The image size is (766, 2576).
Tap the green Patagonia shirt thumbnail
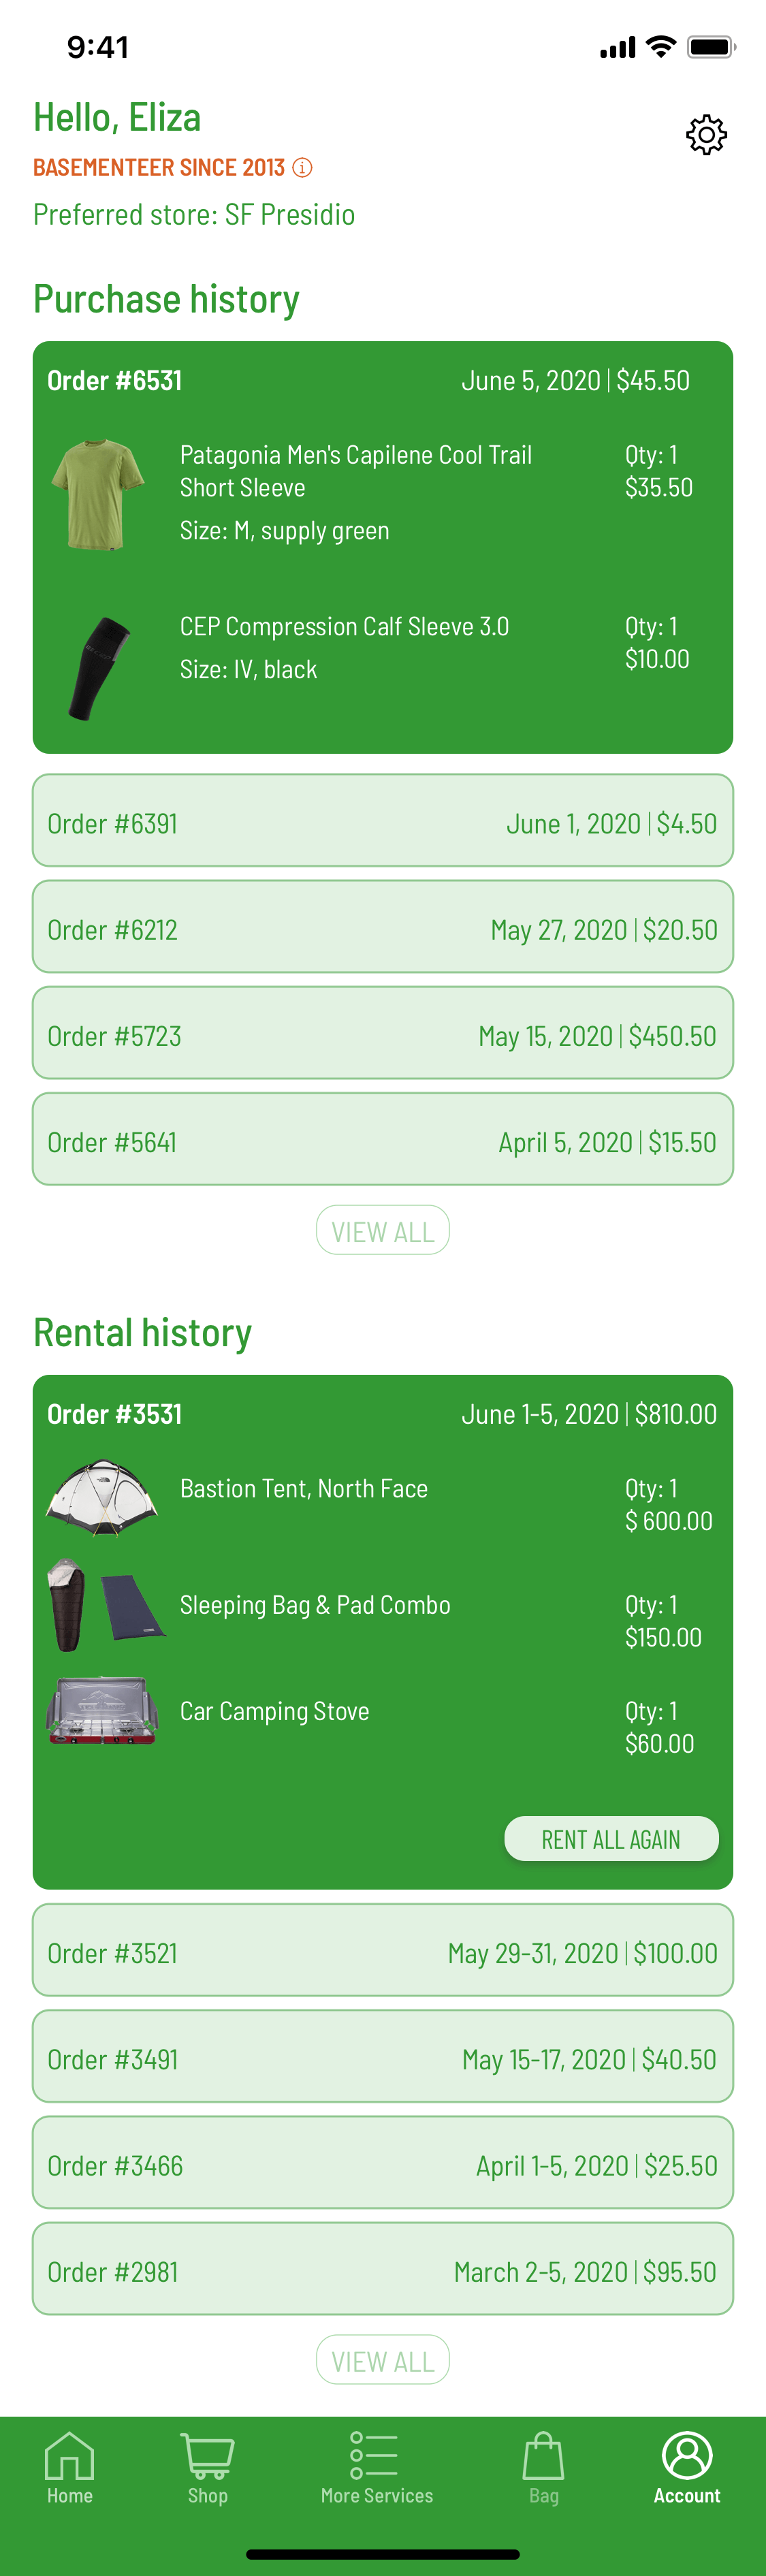98,493
